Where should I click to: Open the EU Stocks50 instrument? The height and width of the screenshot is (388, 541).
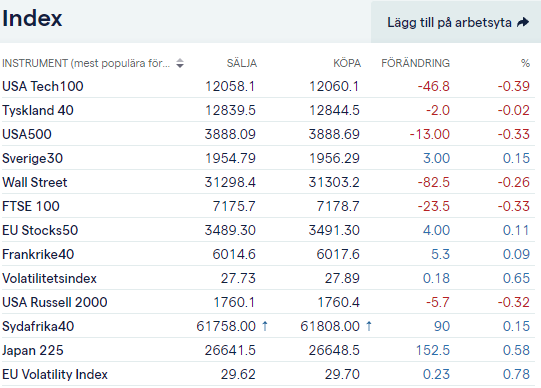click(x=40, y=230)
